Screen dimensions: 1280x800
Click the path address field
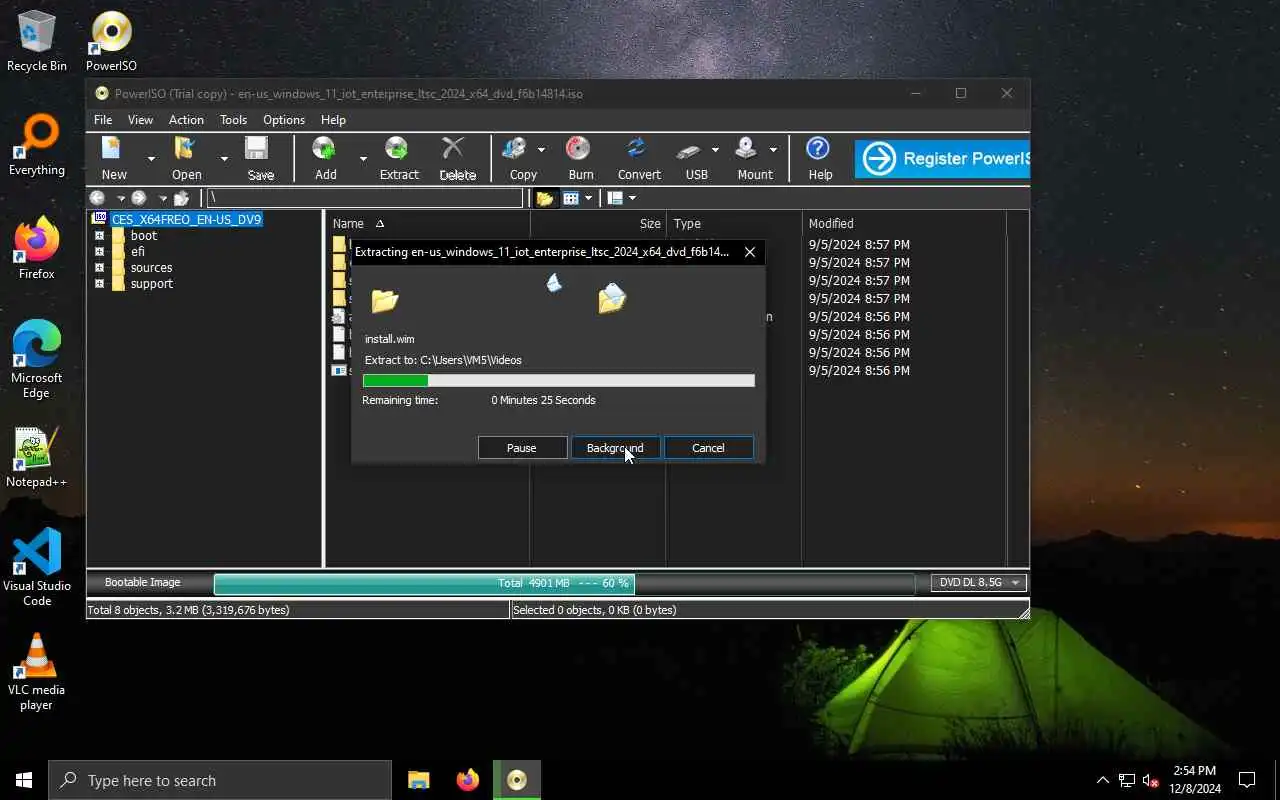365,198
